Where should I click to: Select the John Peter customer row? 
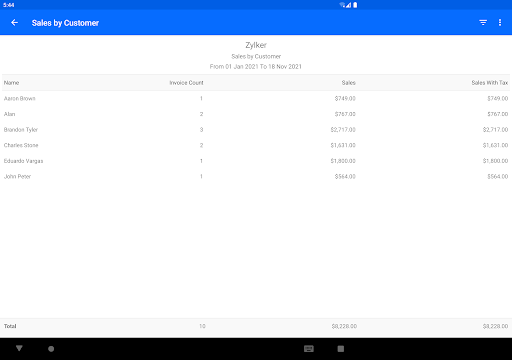(x=256, y=177)
